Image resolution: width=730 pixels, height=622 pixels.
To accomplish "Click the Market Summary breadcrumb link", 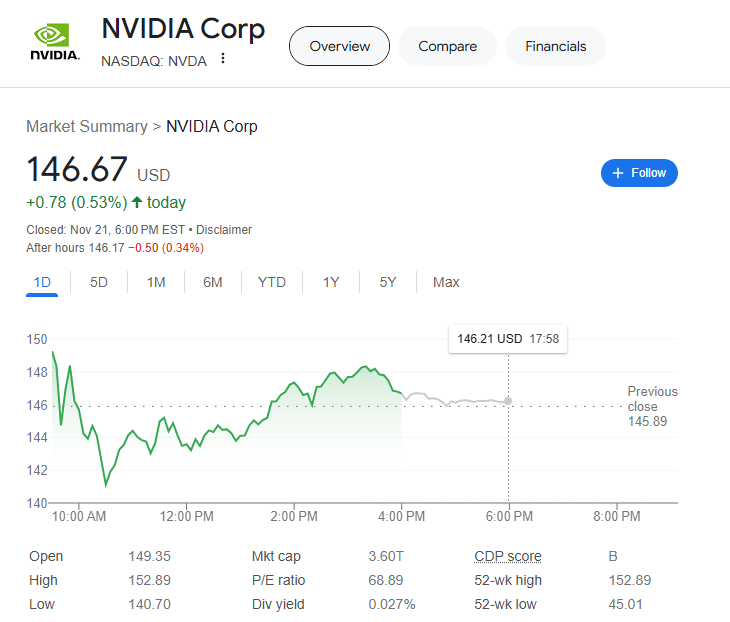I will 87,126.
